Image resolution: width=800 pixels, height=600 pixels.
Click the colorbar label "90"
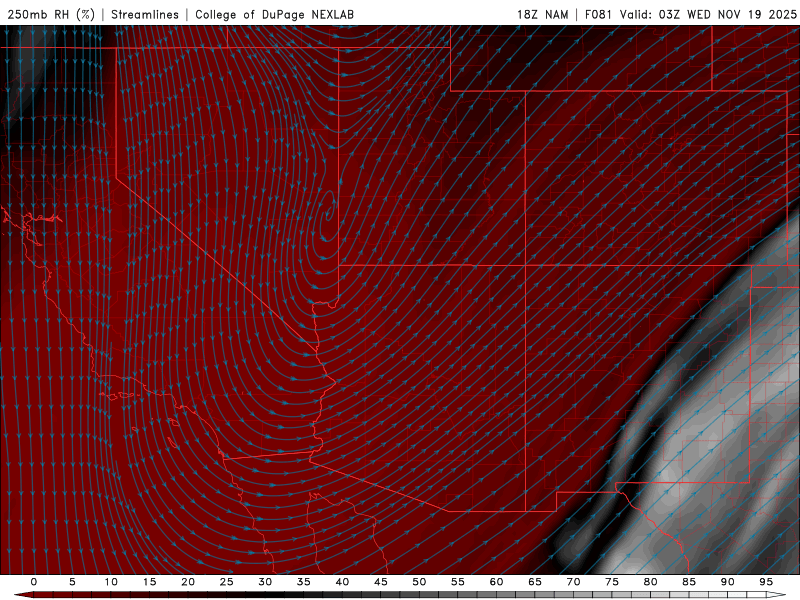coord(728,582)
